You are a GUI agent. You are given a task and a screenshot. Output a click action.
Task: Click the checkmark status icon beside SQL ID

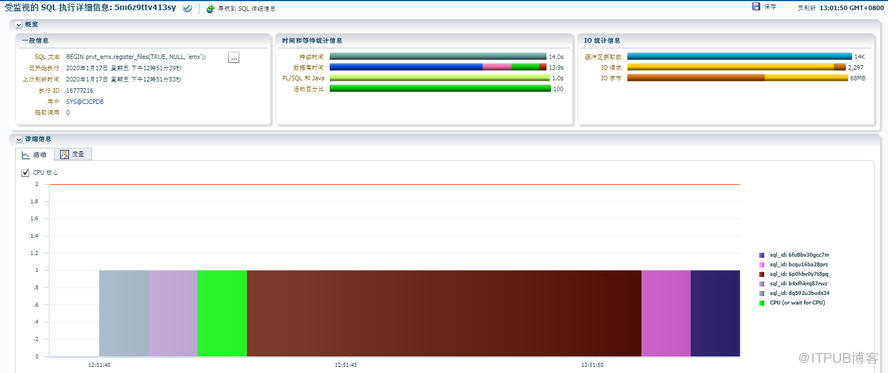click(187, 8)
